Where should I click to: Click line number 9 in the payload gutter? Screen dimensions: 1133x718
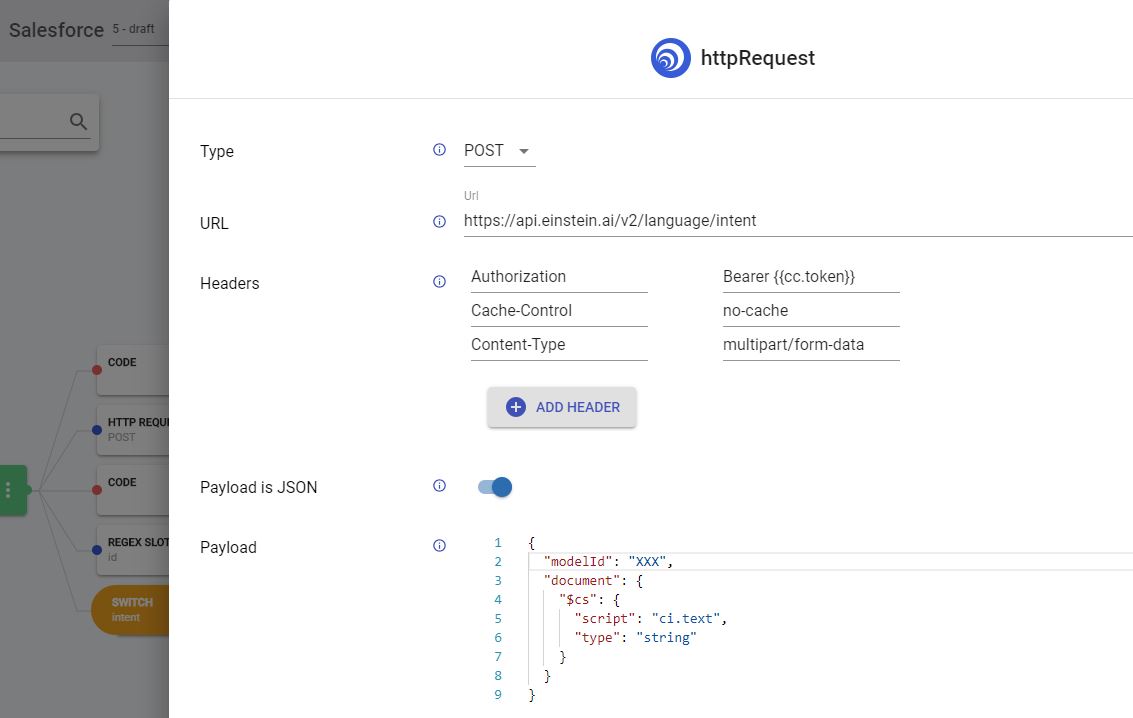(498, 695)
